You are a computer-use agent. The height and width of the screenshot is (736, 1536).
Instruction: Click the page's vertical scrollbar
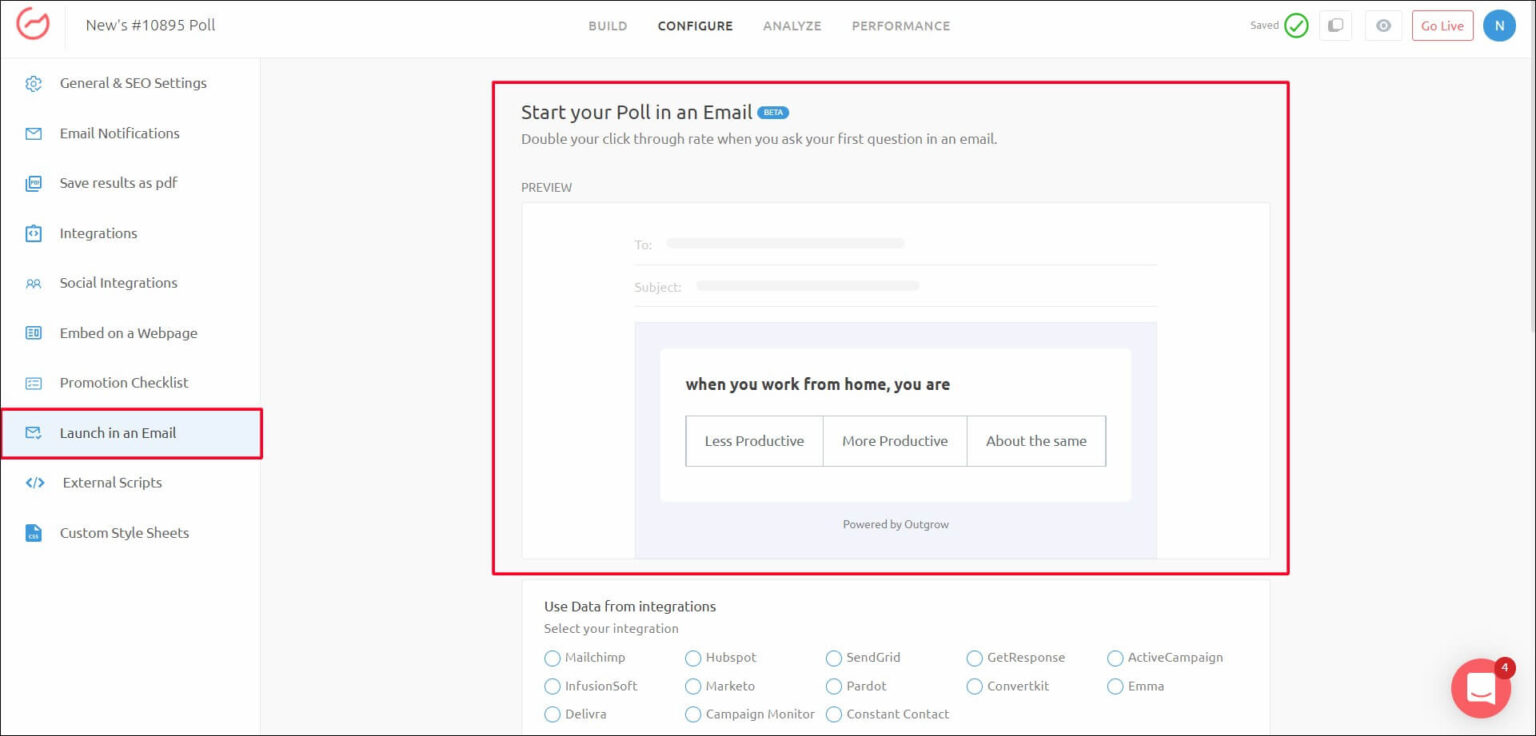tap(1531, 200)
